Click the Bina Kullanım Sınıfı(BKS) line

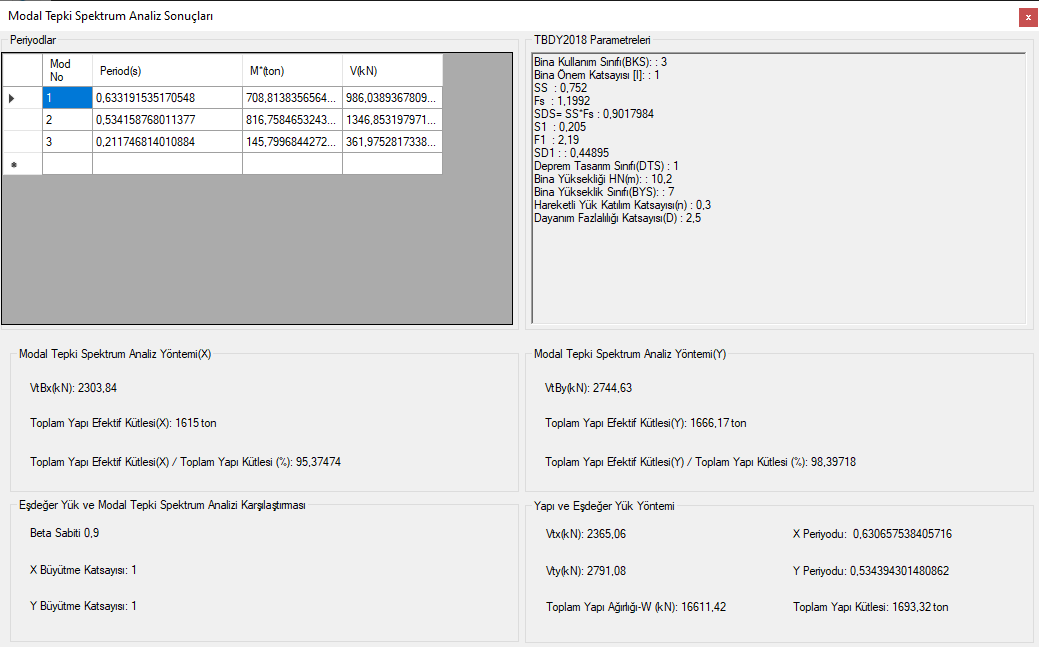click(600, 62)
